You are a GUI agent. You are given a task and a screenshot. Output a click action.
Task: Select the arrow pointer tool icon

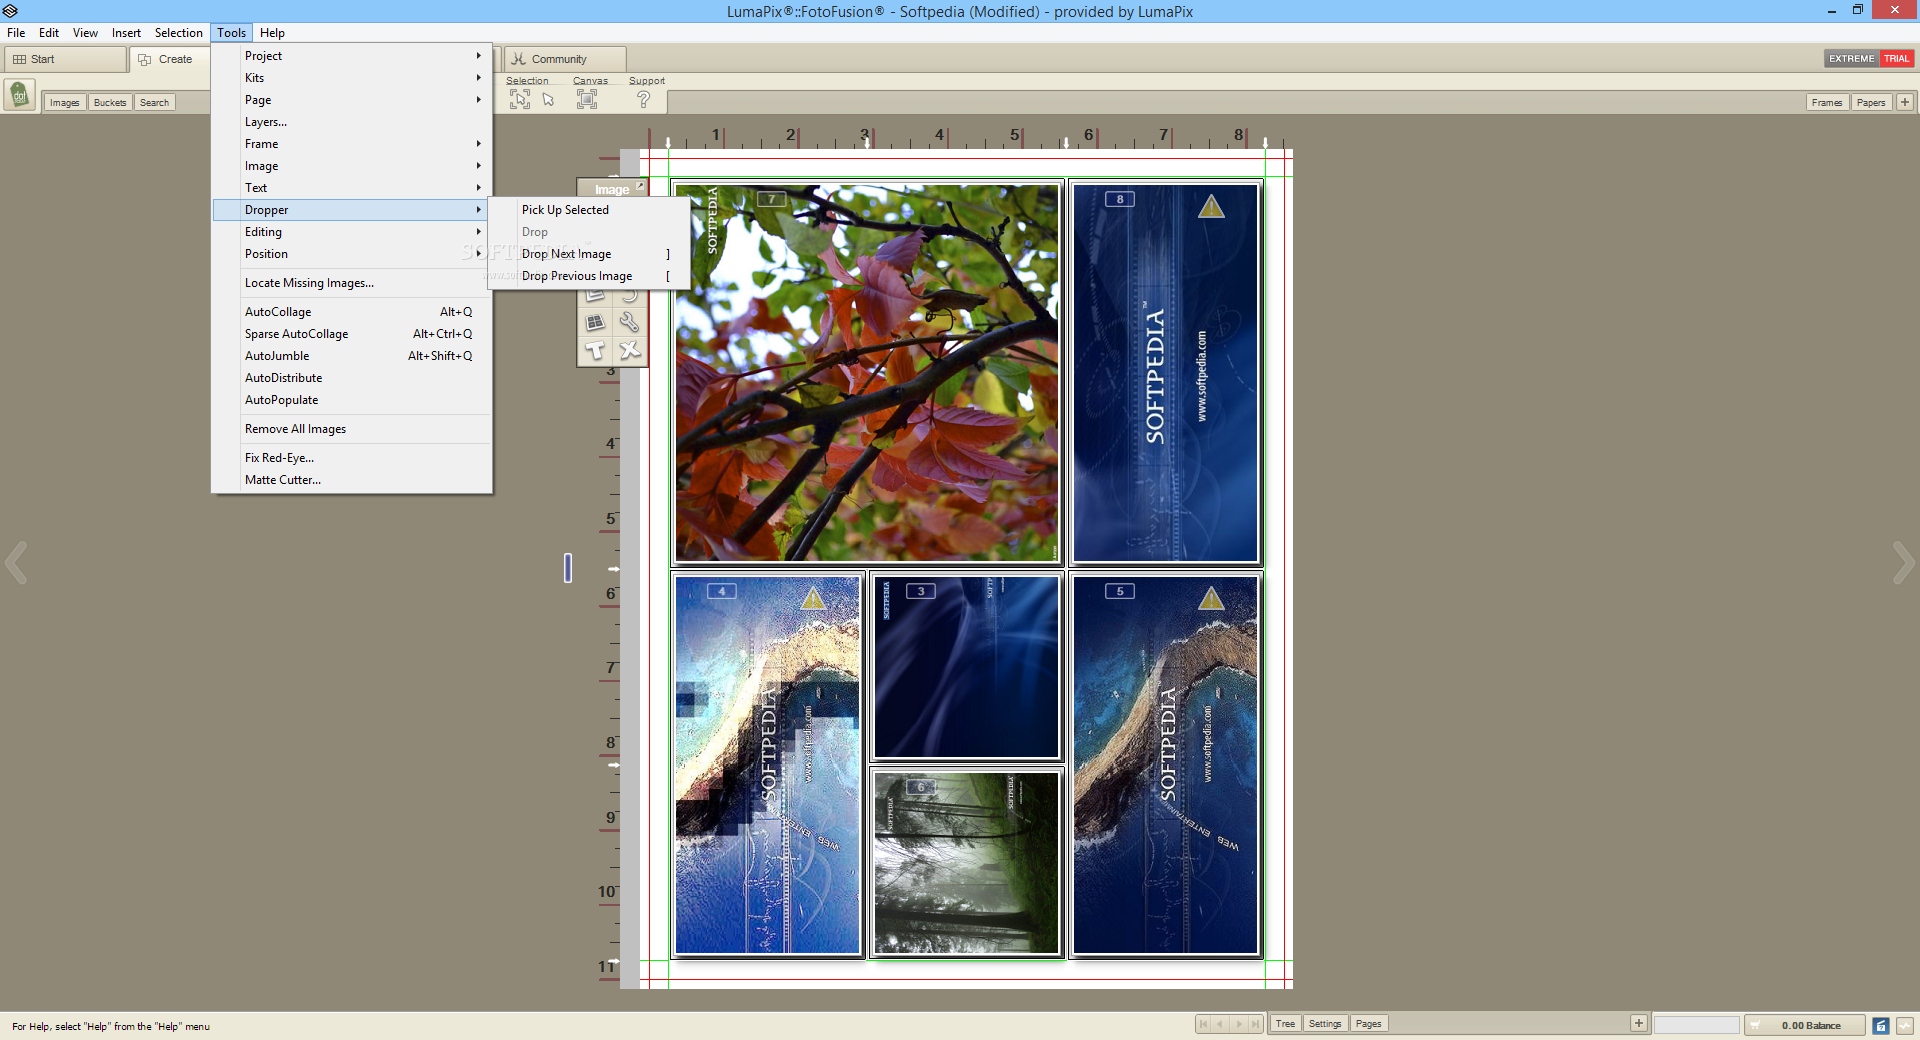548,99
